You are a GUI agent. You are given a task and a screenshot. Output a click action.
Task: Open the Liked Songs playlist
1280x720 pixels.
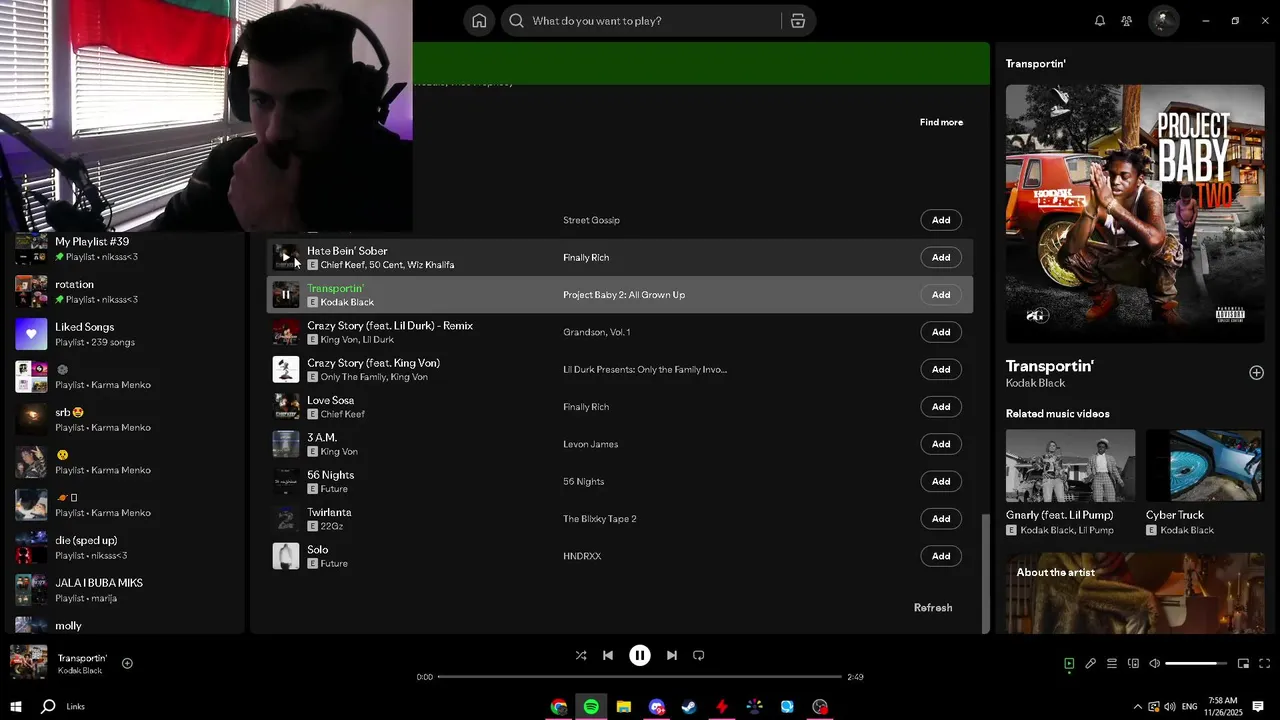(125, 334)
